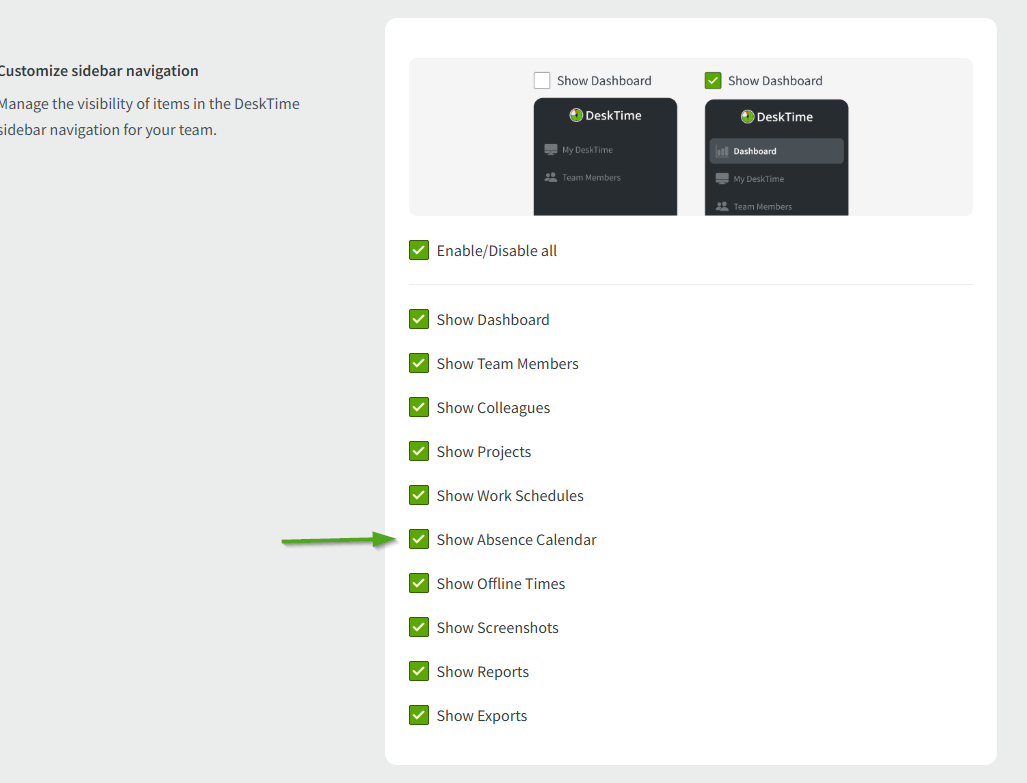Screen dimensions: 1027x783
Task: Hide Reports by unchecking Show Reports
Action: [x=419, y=671]
